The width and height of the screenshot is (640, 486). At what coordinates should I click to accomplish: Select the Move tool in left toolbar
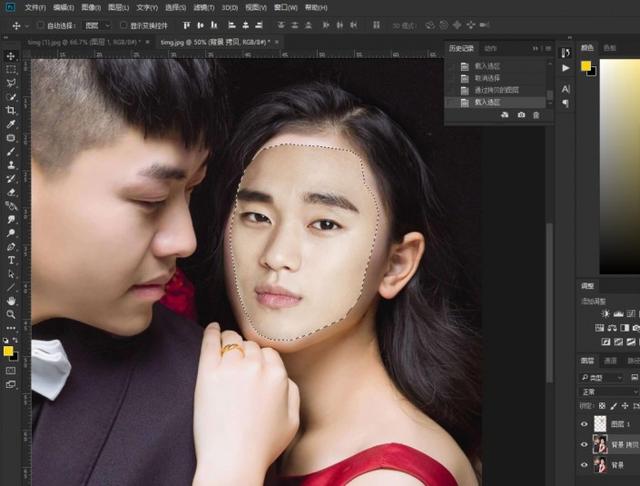[11, 55]
